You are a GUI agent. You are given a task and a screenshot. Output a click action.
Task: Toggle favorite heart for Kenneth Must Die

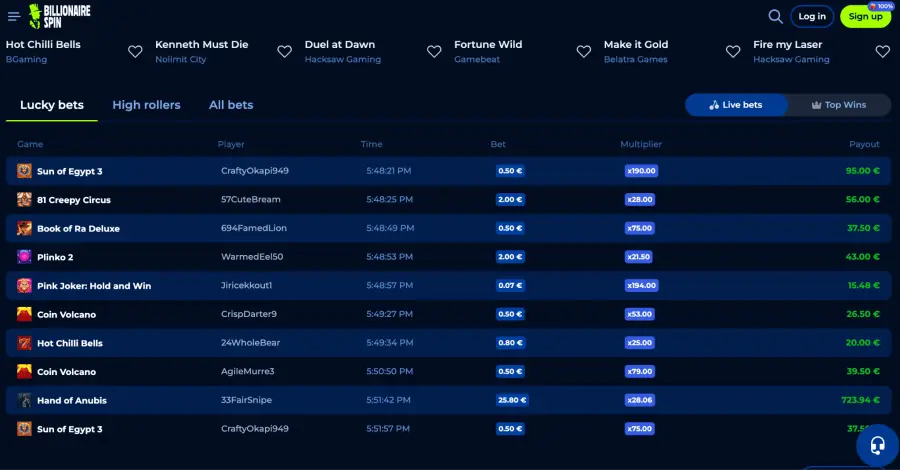284,52
